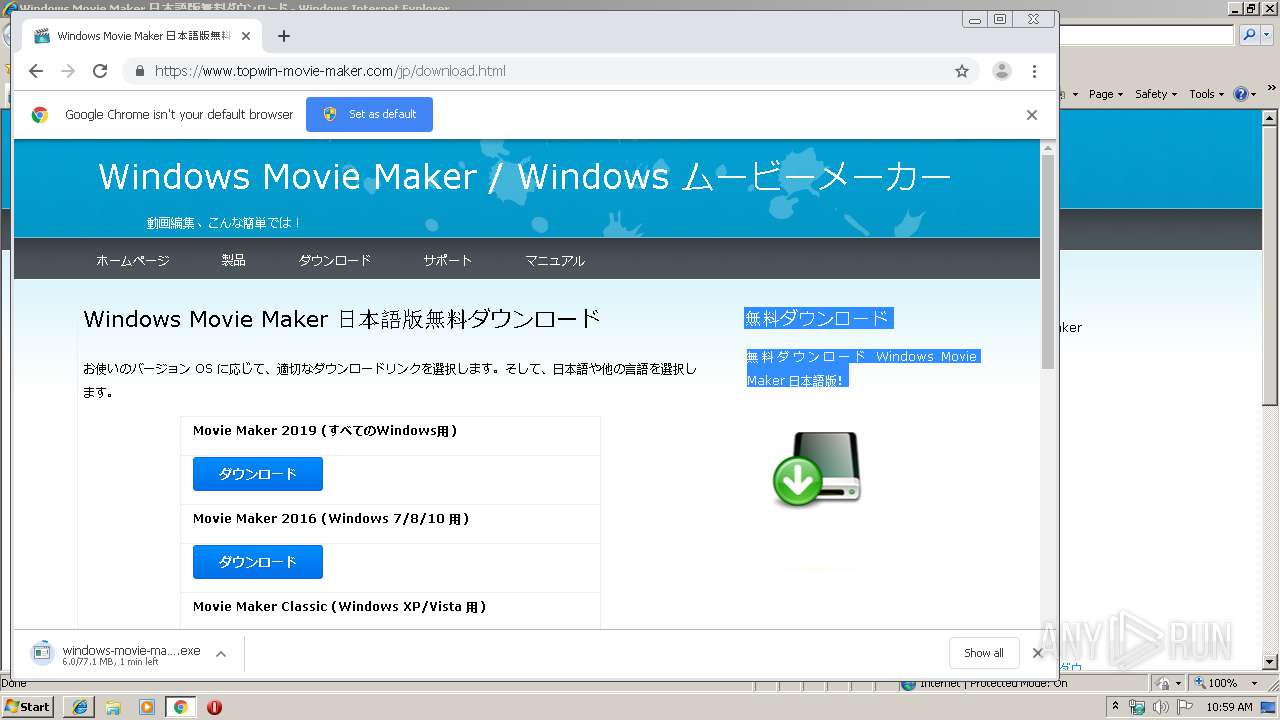Screen dimensions: 1280x720
Task: Expand IE search provider dropdown arrow
Action: (1265, 35)
